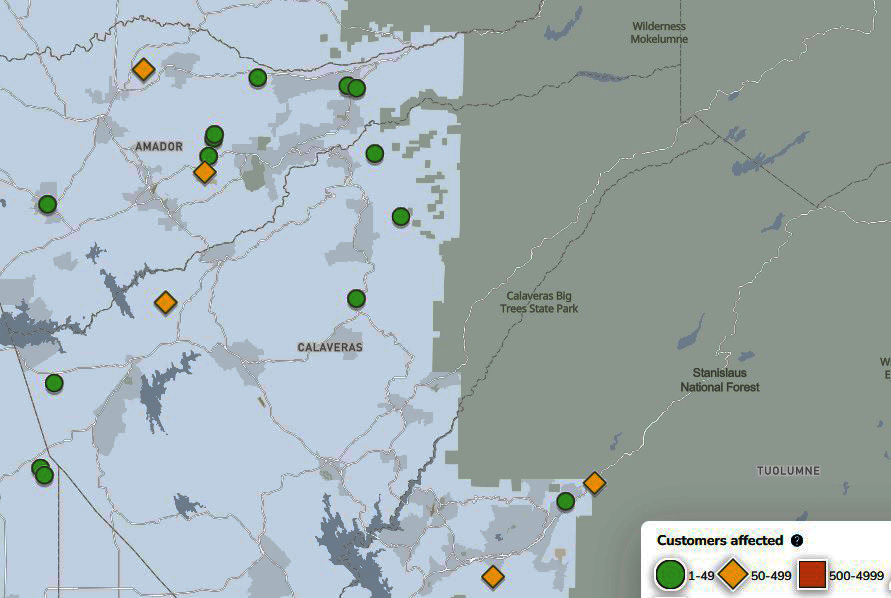The width and height of the screenshot is (891, 598).
Task: Click the help icon beside Customers affected
Action: pos(797,540)
